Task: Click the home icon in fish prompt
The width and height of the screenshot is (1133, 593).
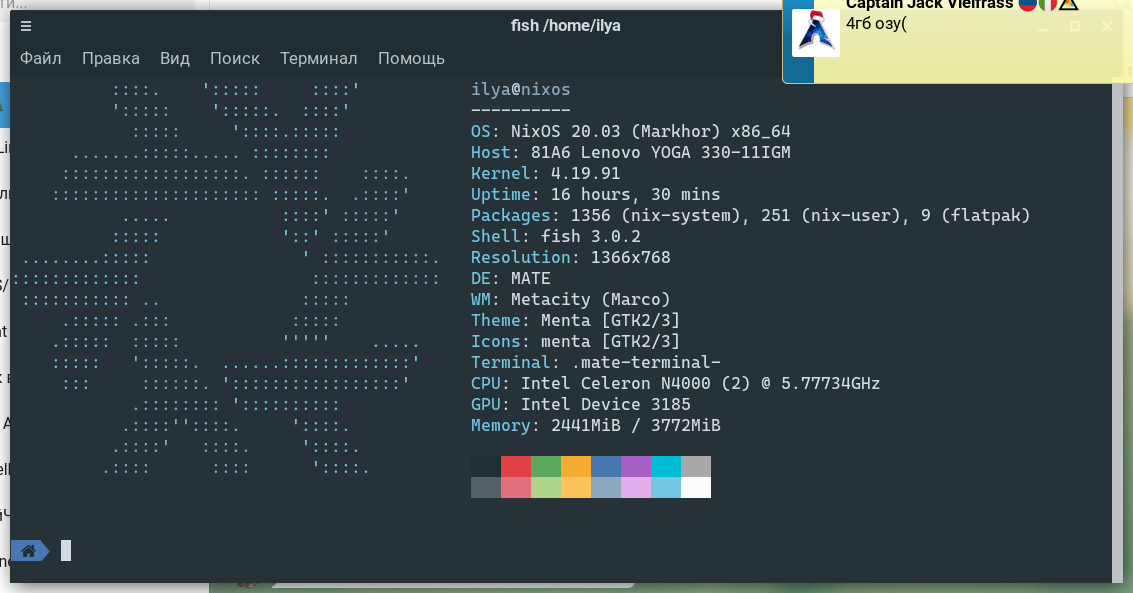Action: click(29, 551)
